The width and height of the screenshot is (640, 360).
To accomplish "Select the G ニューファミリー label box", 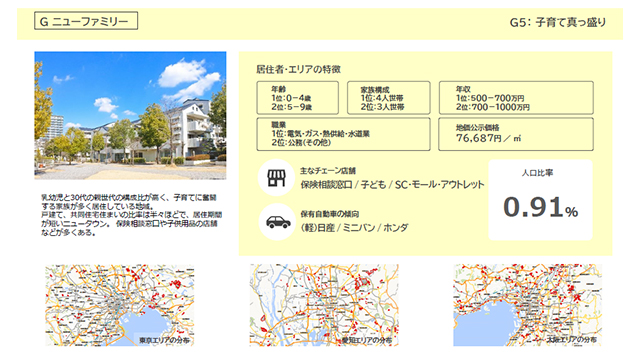I will [86, 21].
